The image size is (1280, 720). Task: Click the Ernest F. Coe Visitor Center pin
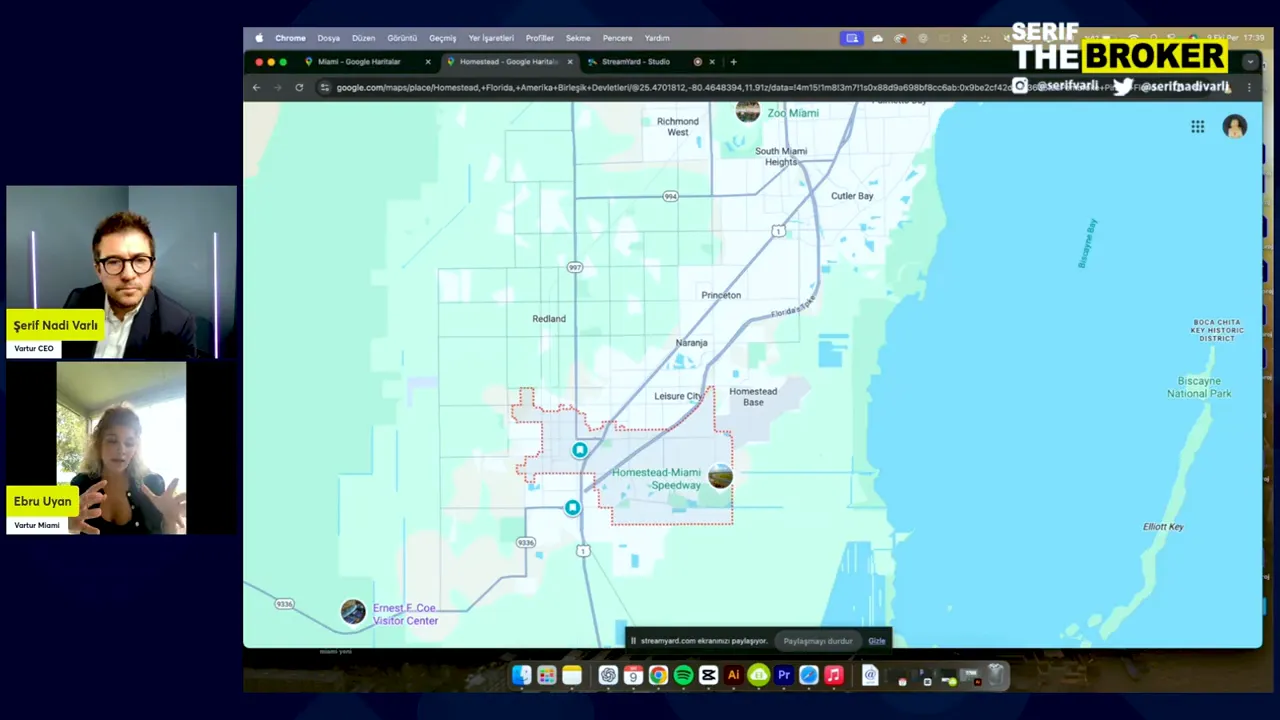pyautogui.click(x=353, y=612)
